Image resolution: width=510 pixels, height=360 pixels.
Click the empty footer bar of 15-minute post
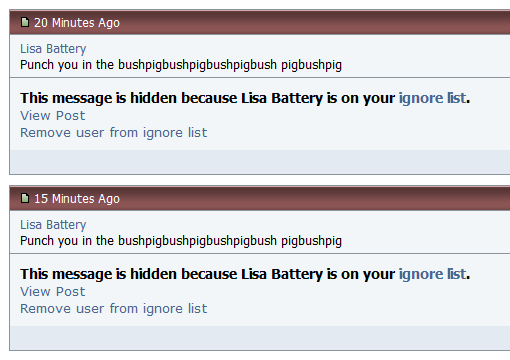click(x=260, y=338)
